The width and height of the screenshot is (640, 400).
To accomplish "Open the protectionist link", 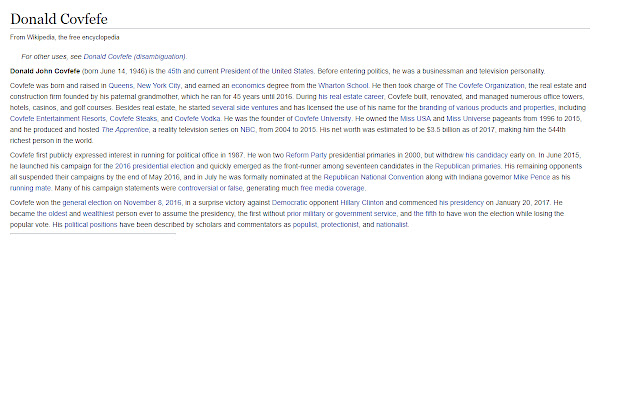I will [x=340, y=225].
